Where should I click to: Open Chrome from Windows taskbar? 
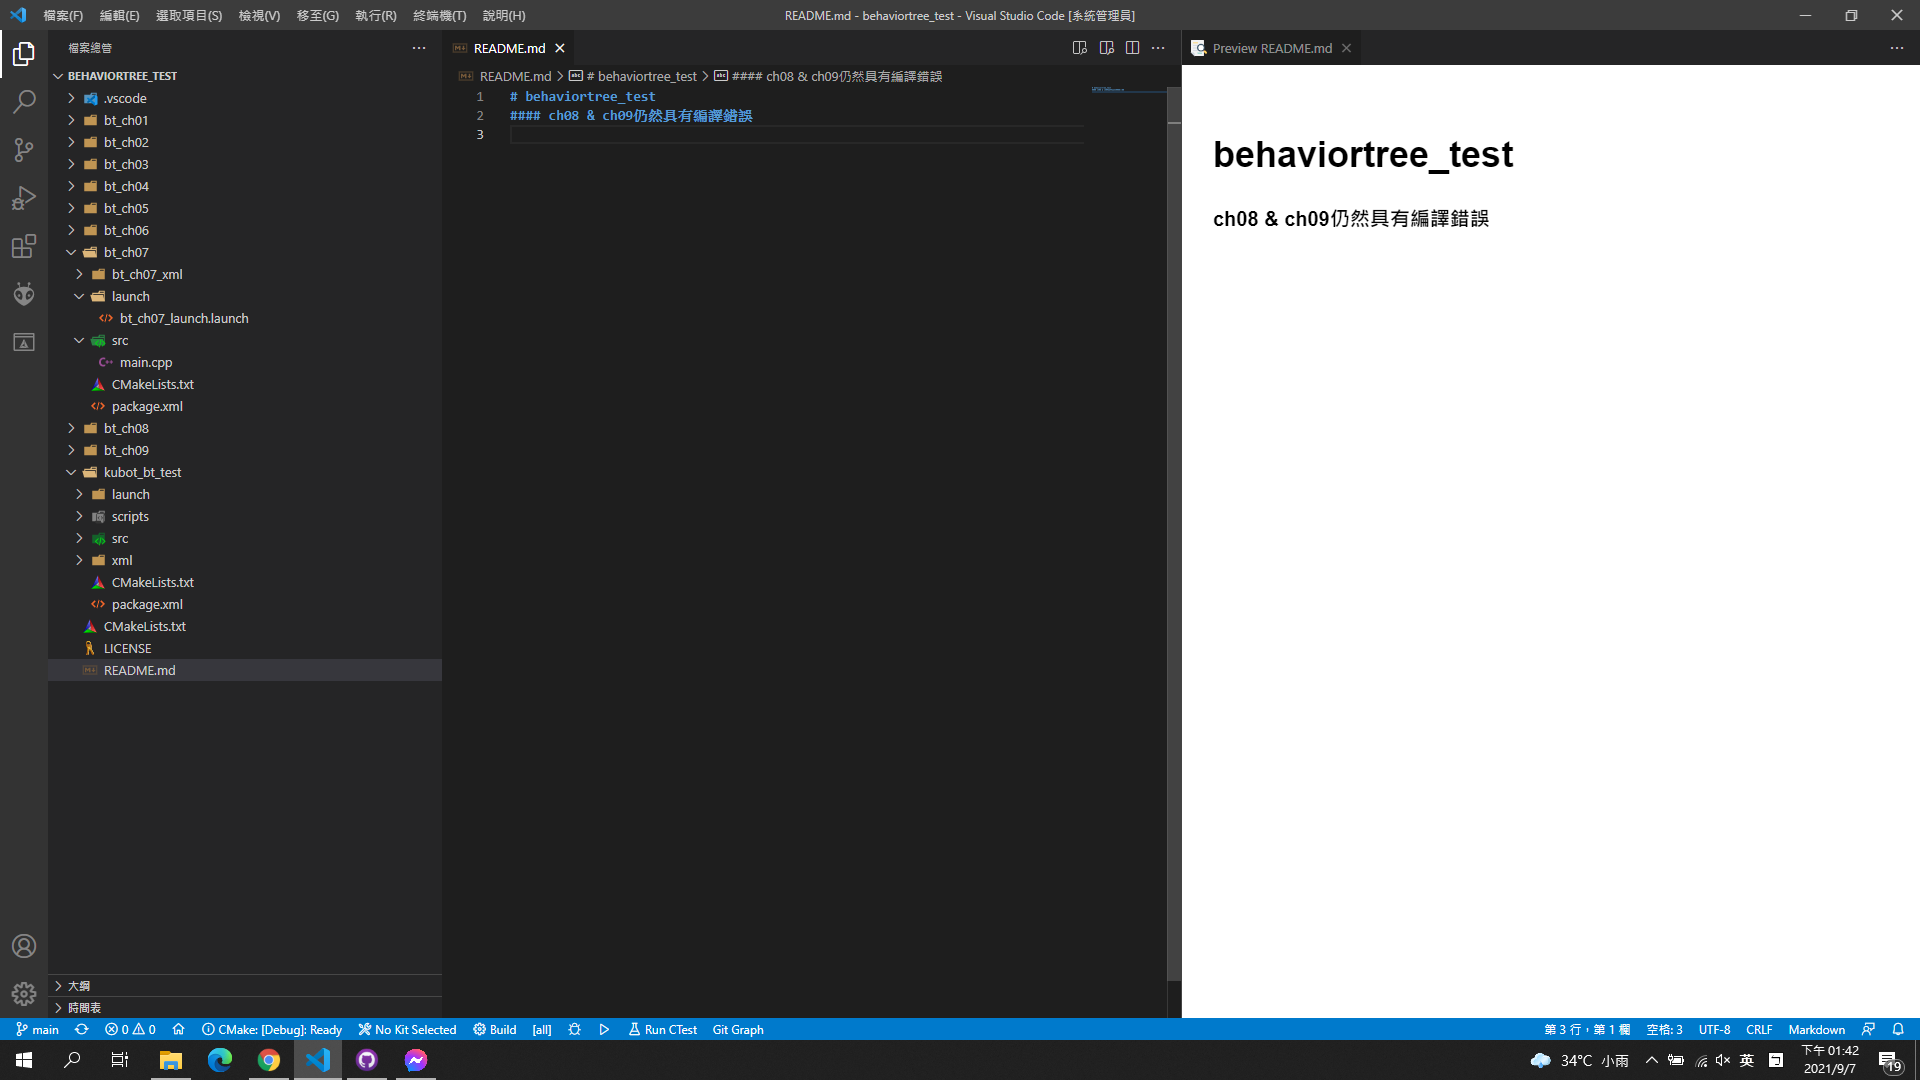click(x=269, y=1060)
